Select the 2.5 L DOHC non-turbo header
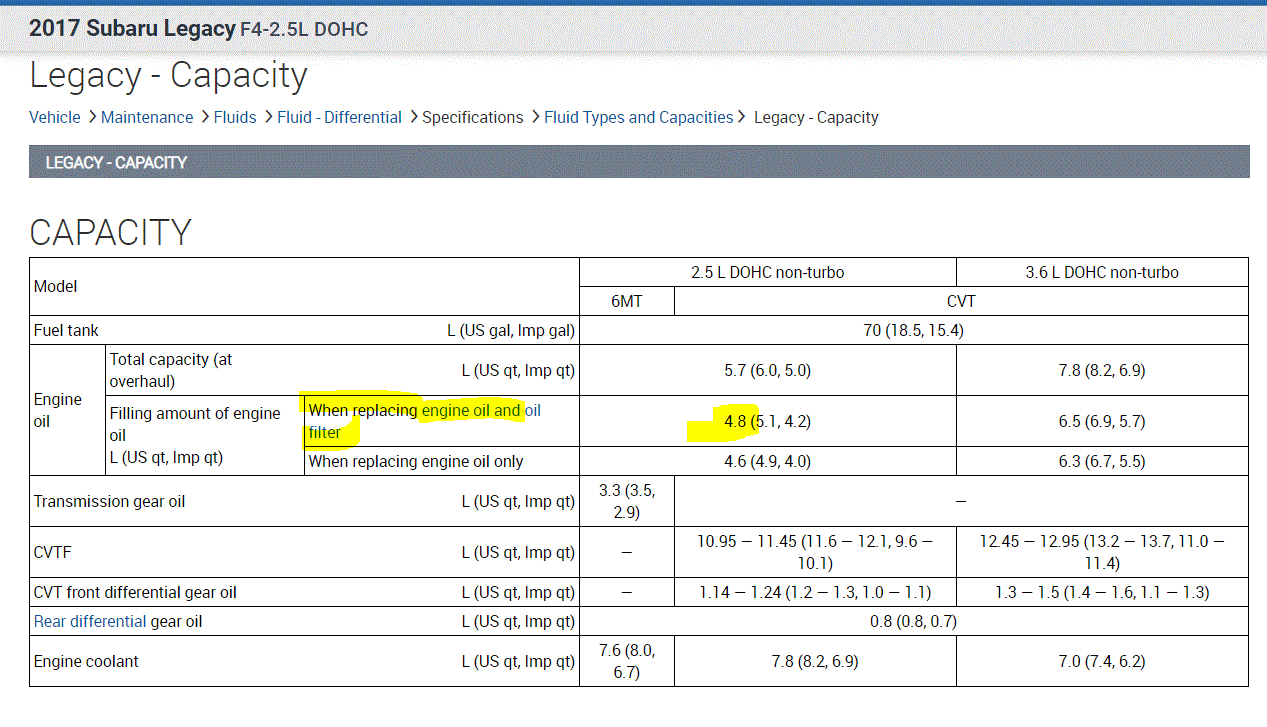This screenshot has width=1267, height=727. pyautogui.click(x=767, y=272)
